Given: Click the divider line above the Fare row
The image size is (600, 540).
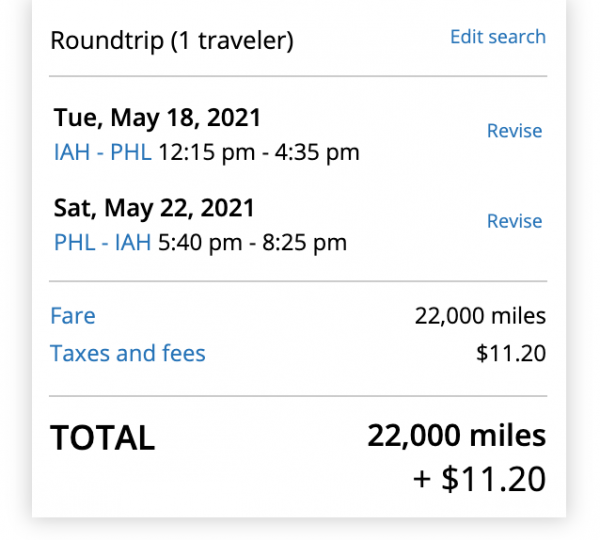Looking at the screenshot, I should (x=298, y=281).
